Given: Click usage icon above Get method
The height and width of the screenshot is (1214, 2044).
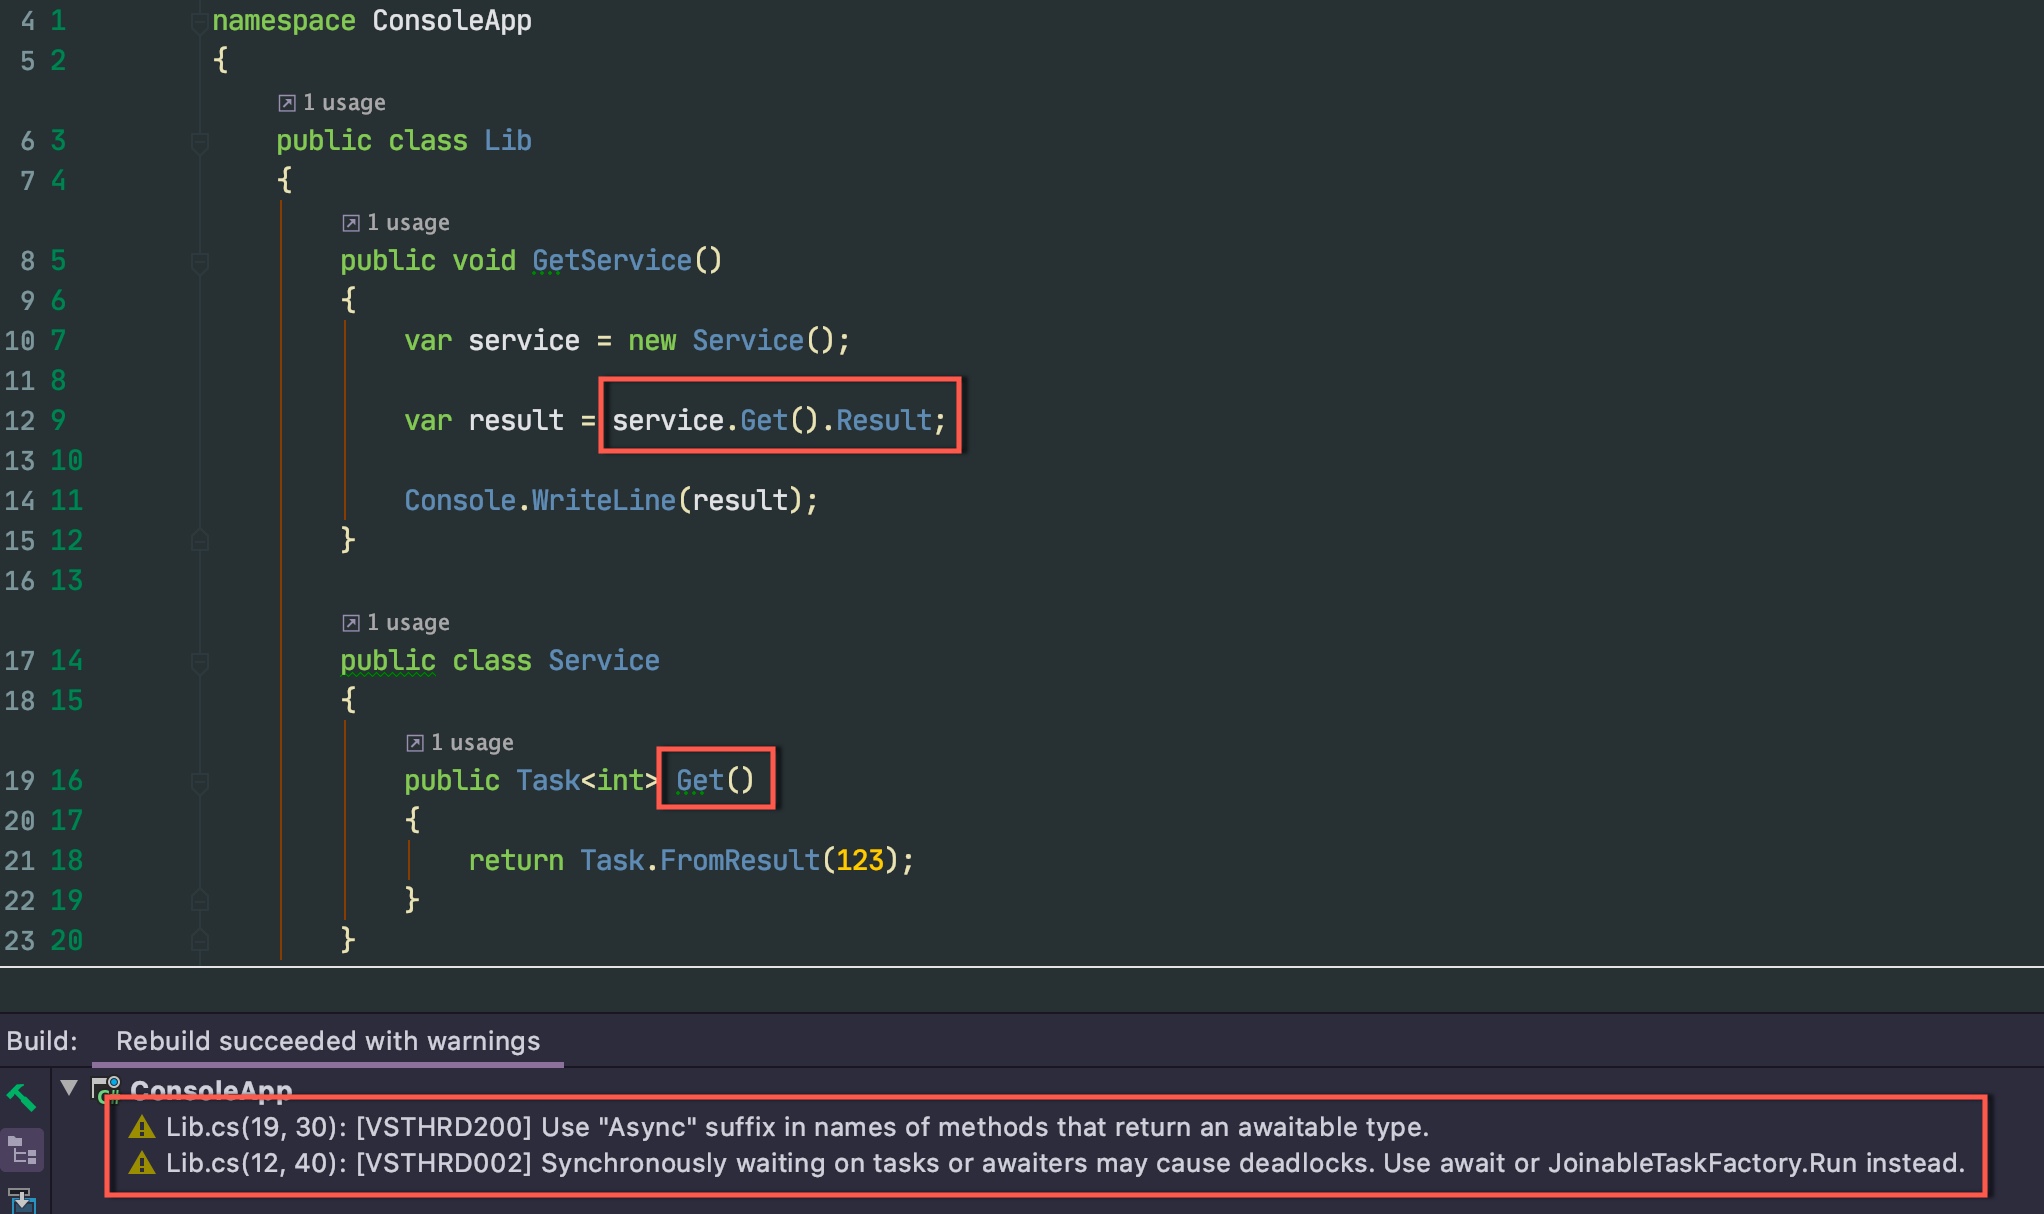Looking at the screenshot, I should [x=415, y=743].
